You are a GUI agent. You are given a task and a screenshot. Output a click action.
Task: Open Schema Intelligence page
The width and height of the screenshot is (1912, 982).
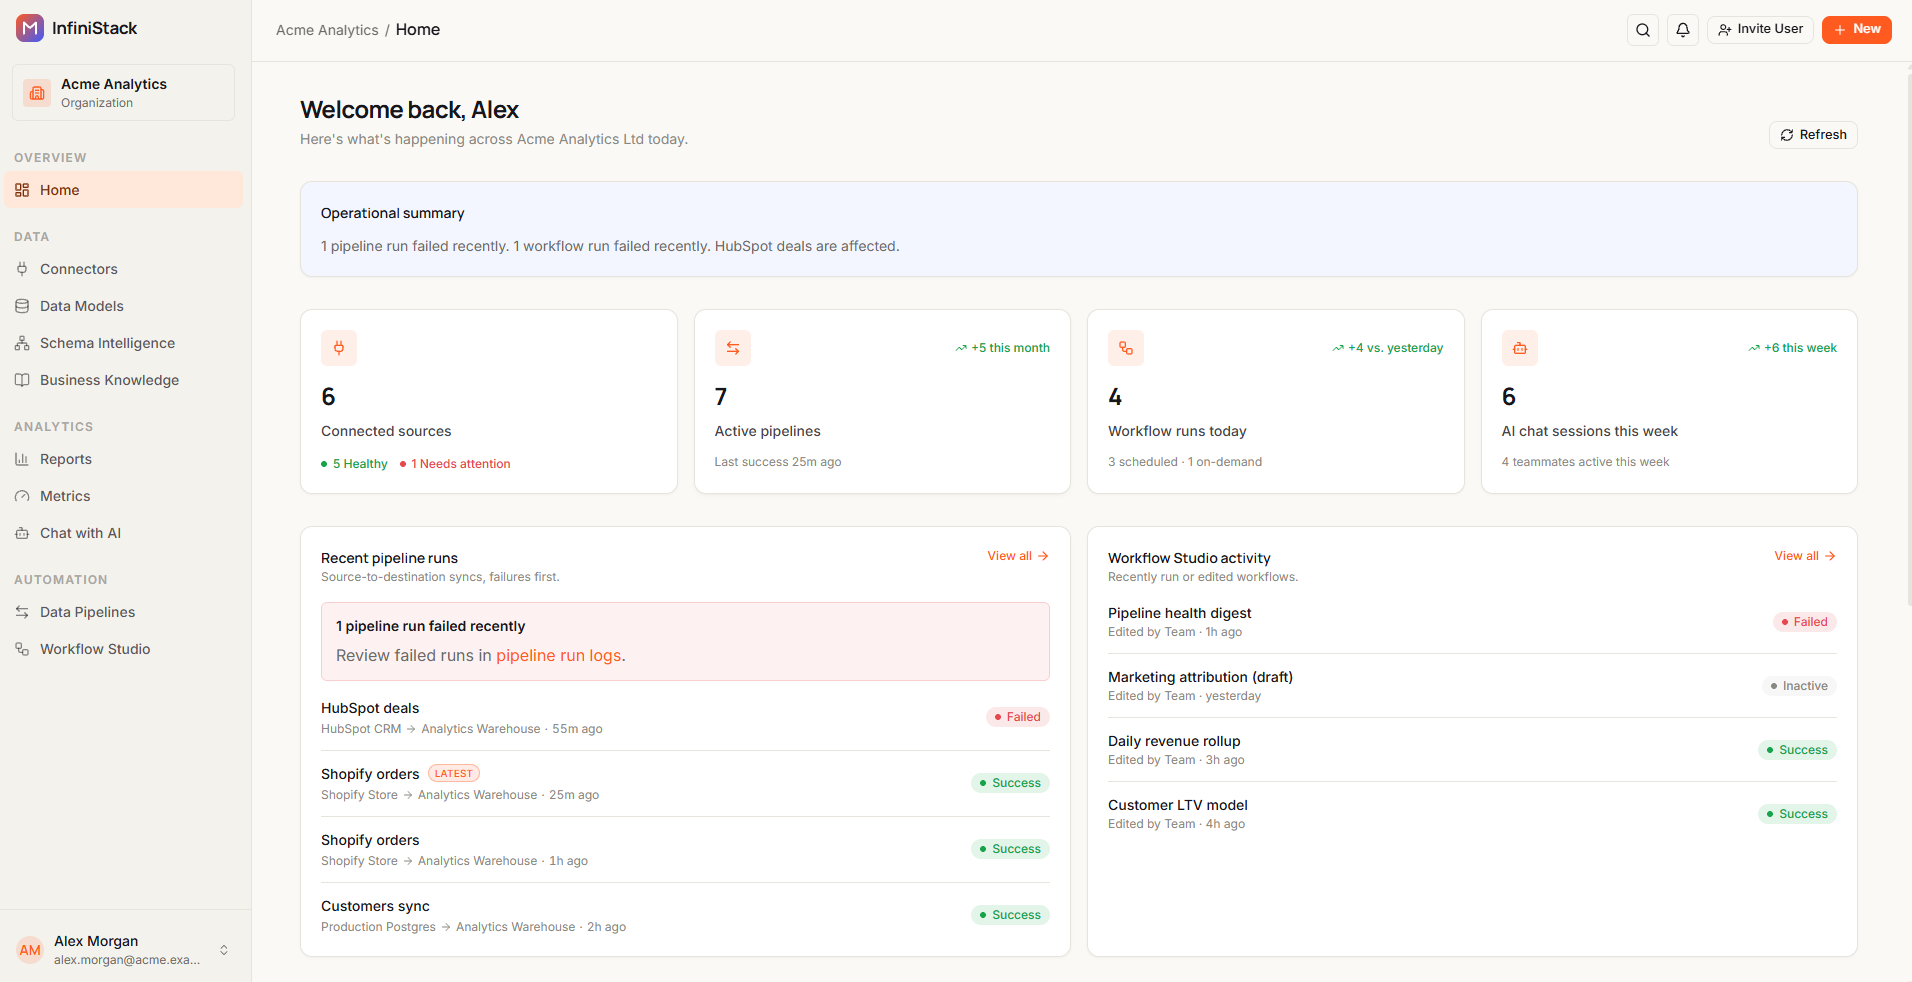click(124, 343)
